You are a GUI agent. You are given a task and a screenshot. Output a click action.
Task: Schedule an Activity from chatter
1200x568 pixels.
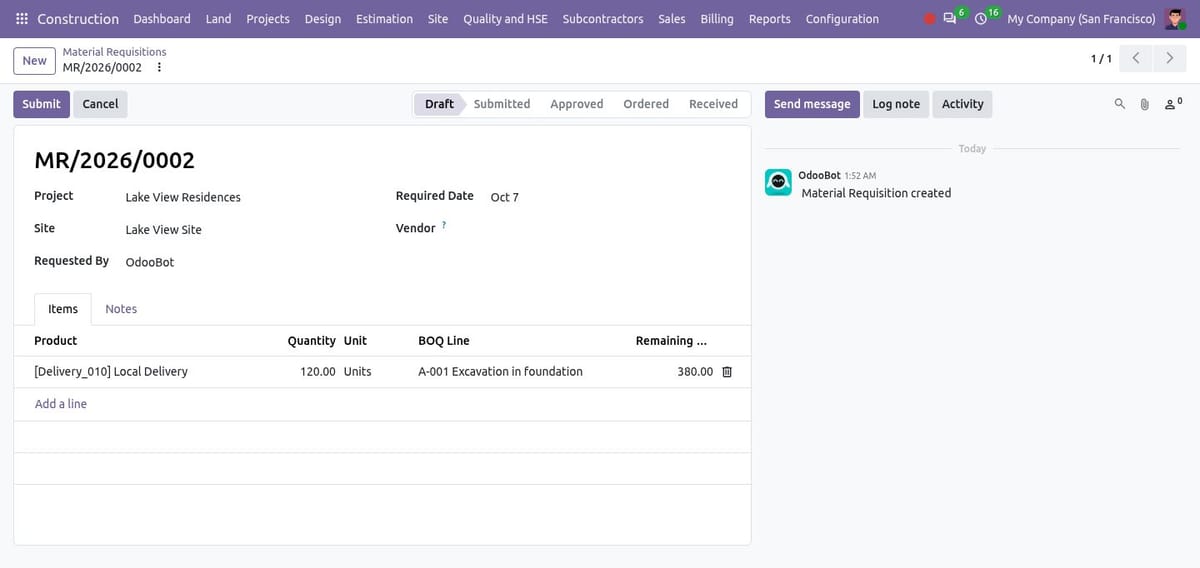coord(963,104)
